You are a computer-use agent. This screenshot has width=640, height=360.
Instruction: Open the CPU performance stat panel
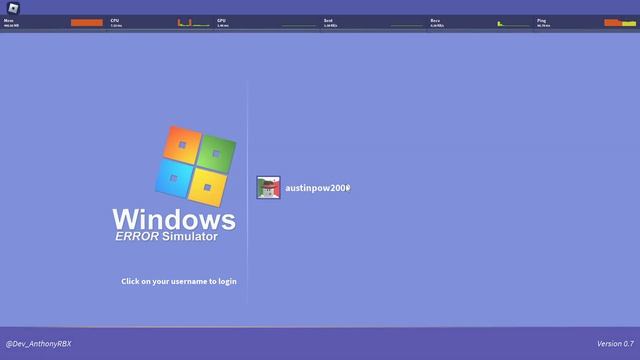pos(160,23)
